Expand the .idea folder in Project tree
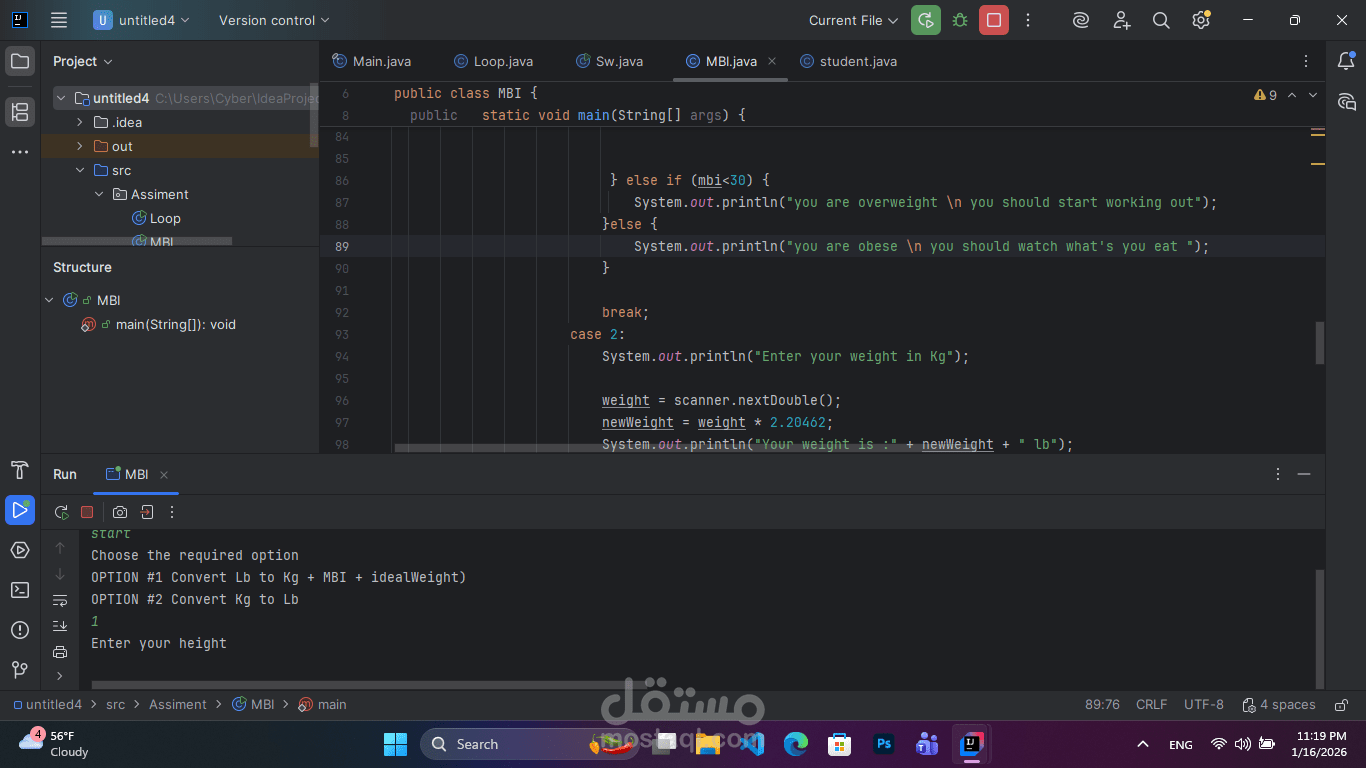 tap(80, 122)
